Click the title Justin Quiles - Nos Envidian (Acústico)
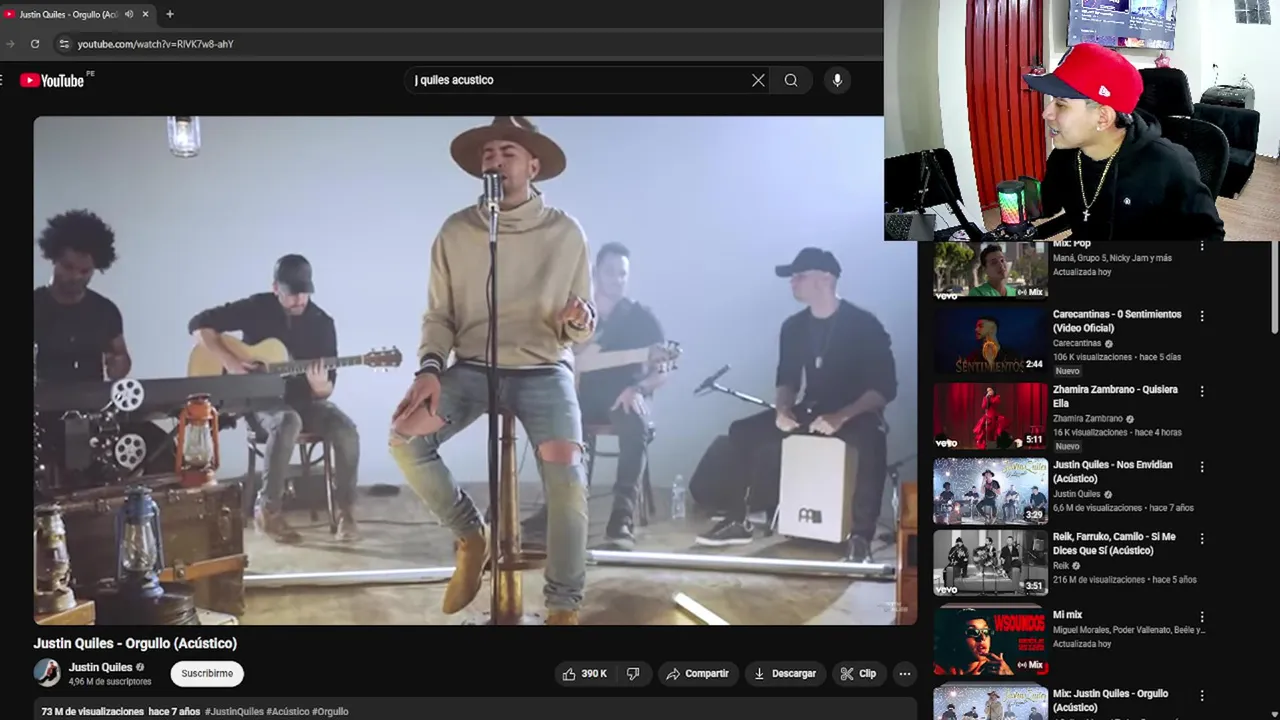 point(1112,472)
